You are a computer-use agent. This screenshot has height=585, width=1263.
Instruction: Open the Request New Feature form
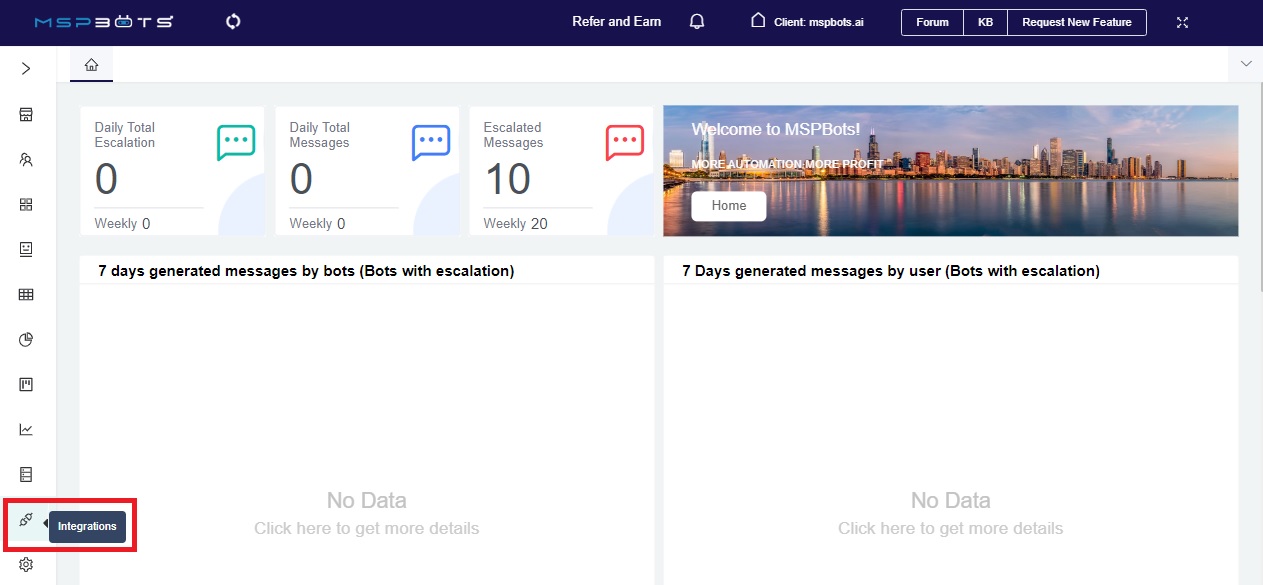pyautogui.click(x=1076, y=21)
